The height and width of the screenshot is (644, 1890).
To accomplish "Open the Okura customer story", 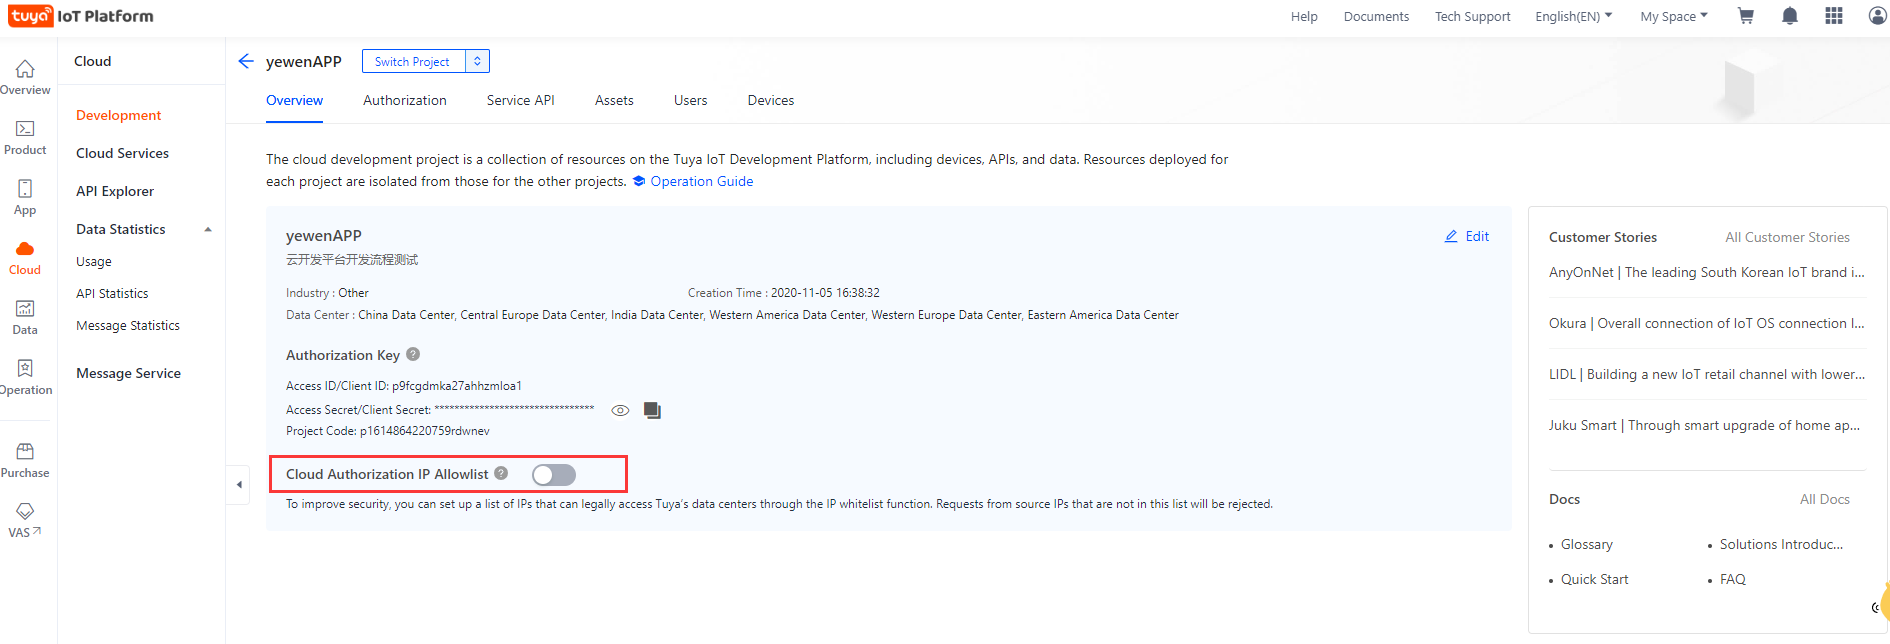I will (x=1707, y=323).
